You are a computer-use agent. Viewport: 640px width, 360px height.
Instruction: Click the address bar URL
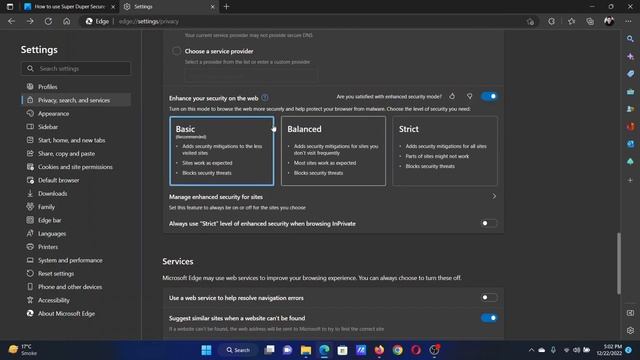click(x=149, y=21)
